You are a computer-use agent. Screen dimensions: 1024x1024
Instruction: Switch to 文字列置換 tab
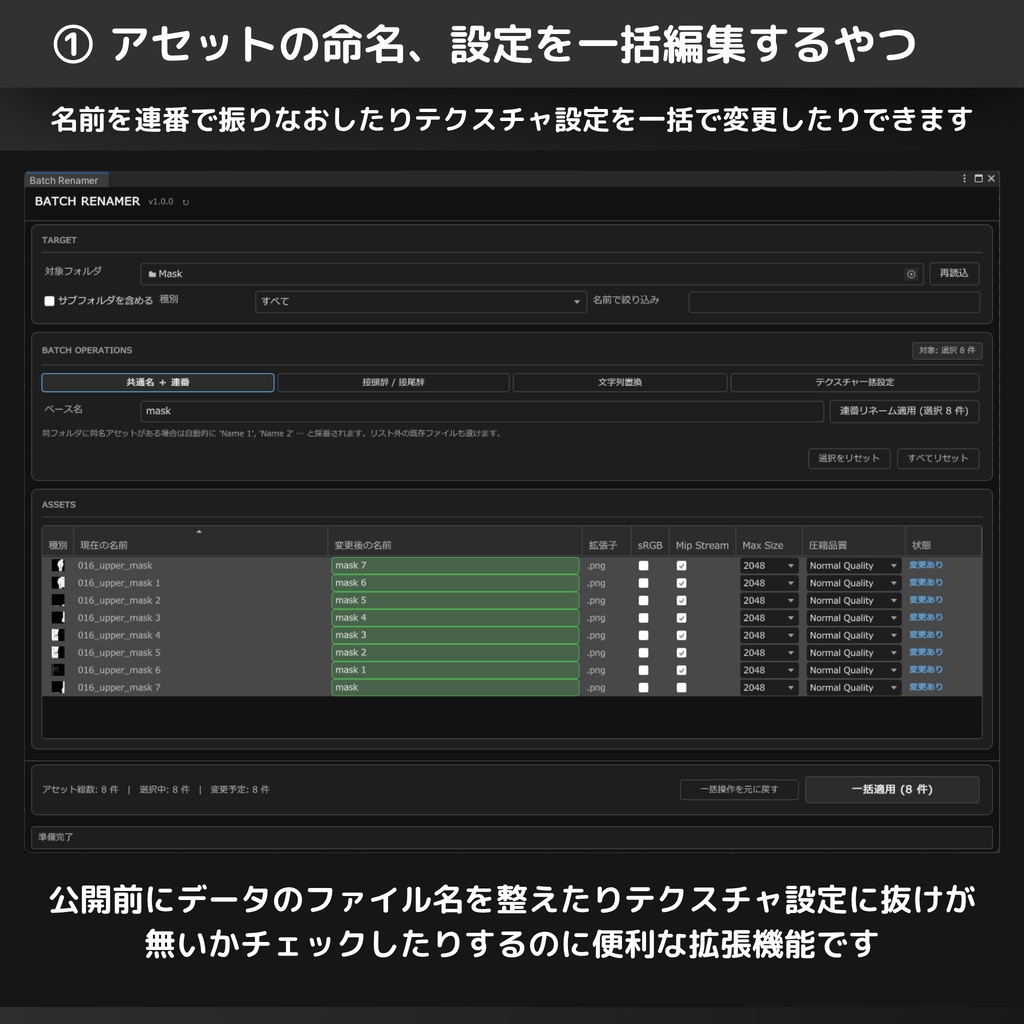[x=620, y=383]
